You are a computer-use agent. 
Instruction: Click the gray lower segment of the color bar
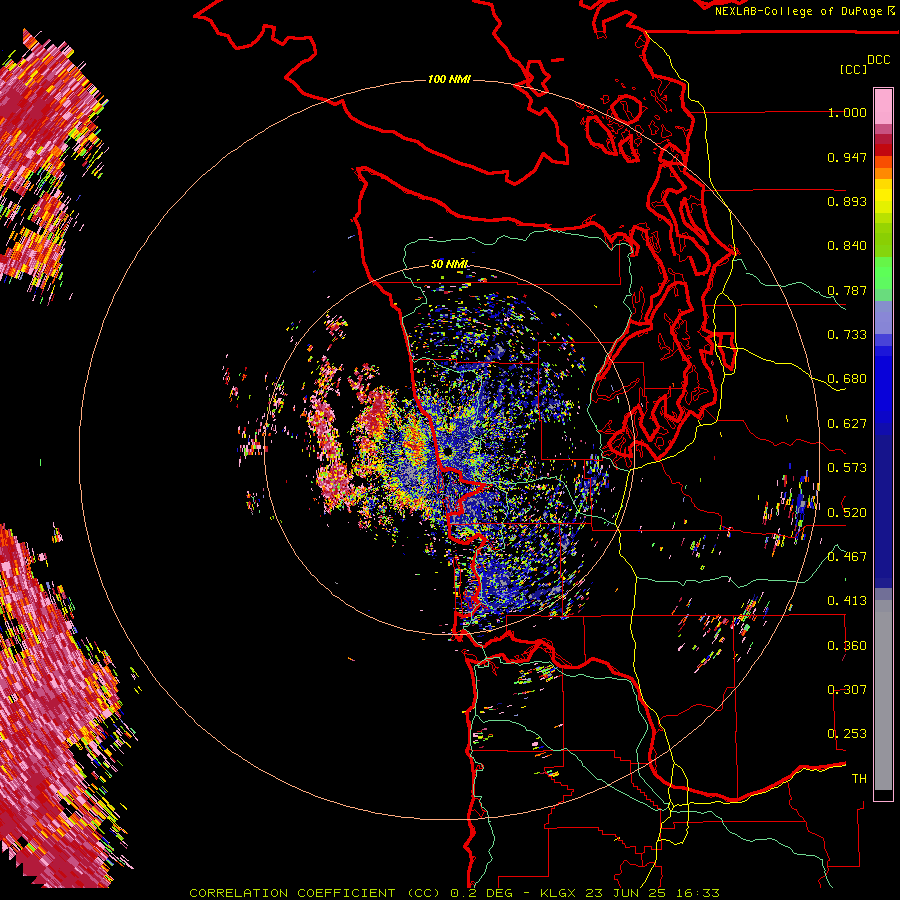pyautogui.click(x=883, y=695)
